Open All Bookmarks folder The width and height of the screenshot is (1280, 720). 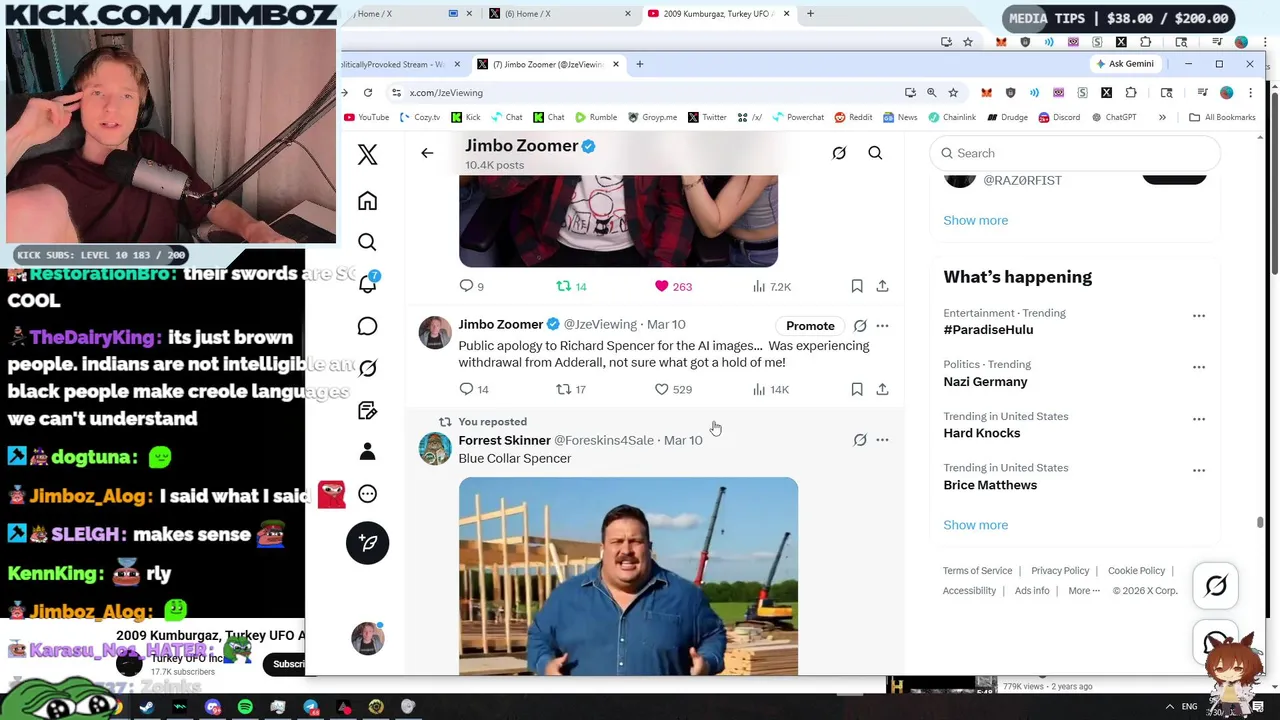tap(1222, 117)
